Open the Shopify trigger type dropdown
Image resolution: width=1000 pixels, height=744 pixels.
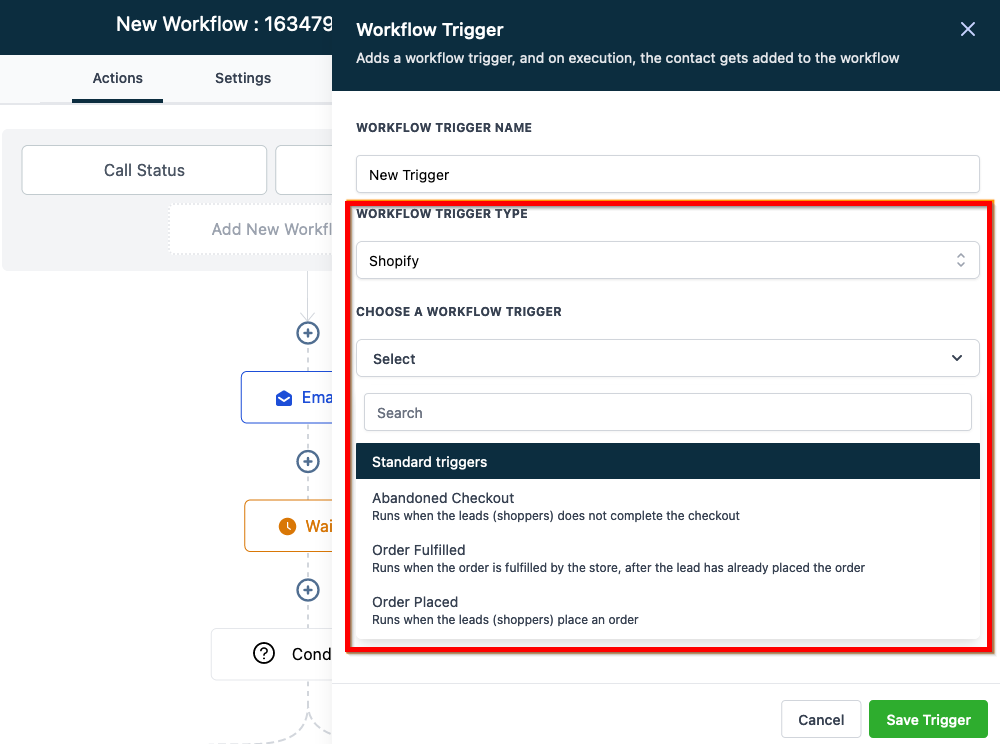tap(667, 261)
